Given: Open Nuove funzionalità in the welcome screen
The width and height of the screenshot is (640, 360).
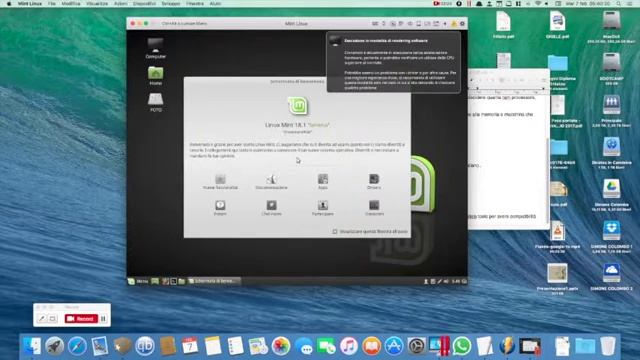Looking at the screenshot, I should 220,182.
